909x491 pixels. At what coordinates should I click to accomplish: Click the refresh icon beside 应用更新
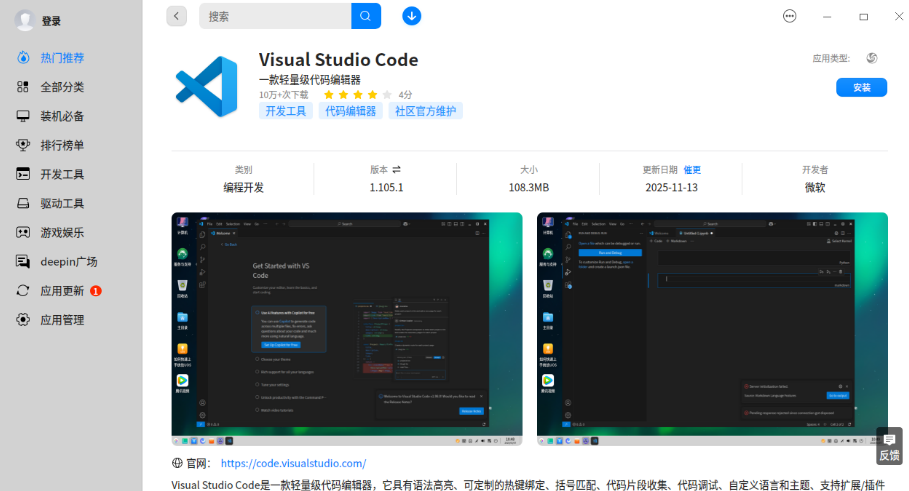pos(23,290)
